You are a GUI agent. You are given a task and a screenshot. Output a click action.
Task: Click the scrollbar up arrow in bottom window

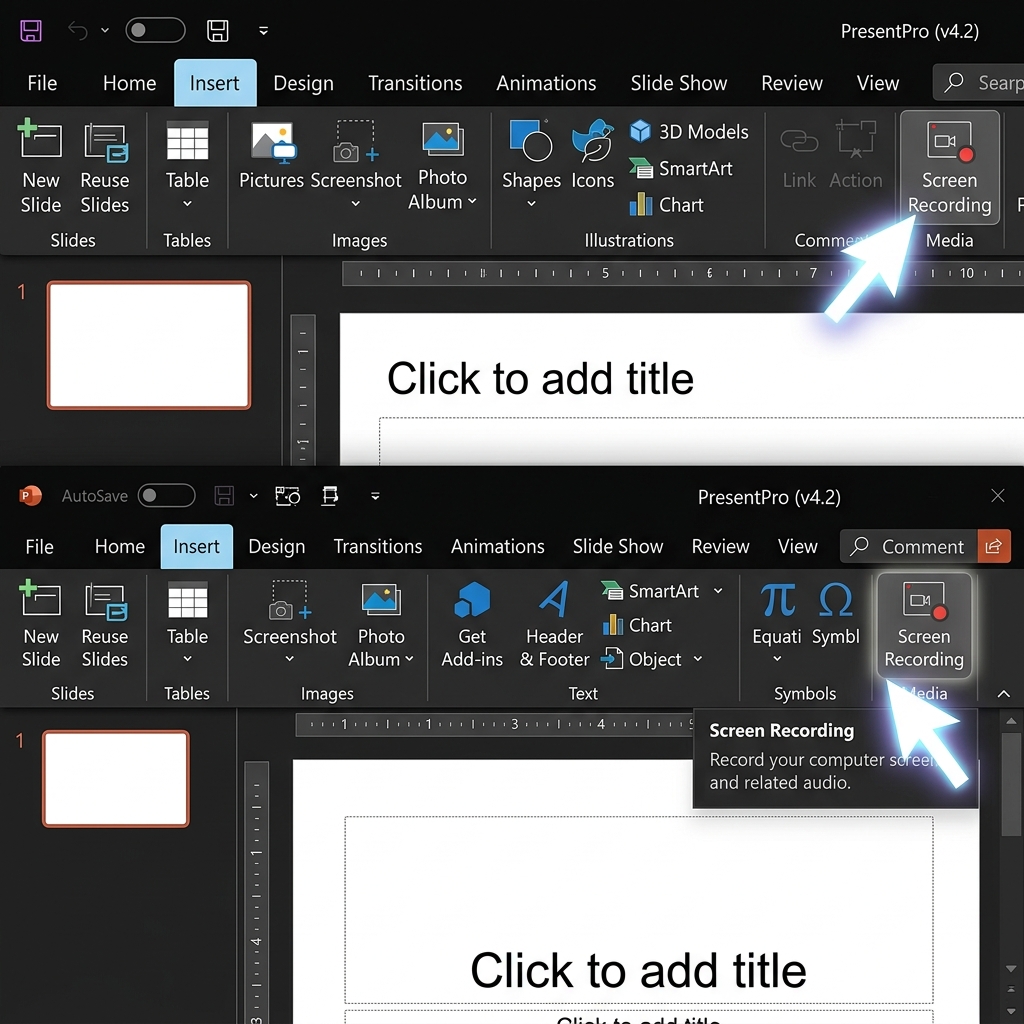tap(1011, 721)
